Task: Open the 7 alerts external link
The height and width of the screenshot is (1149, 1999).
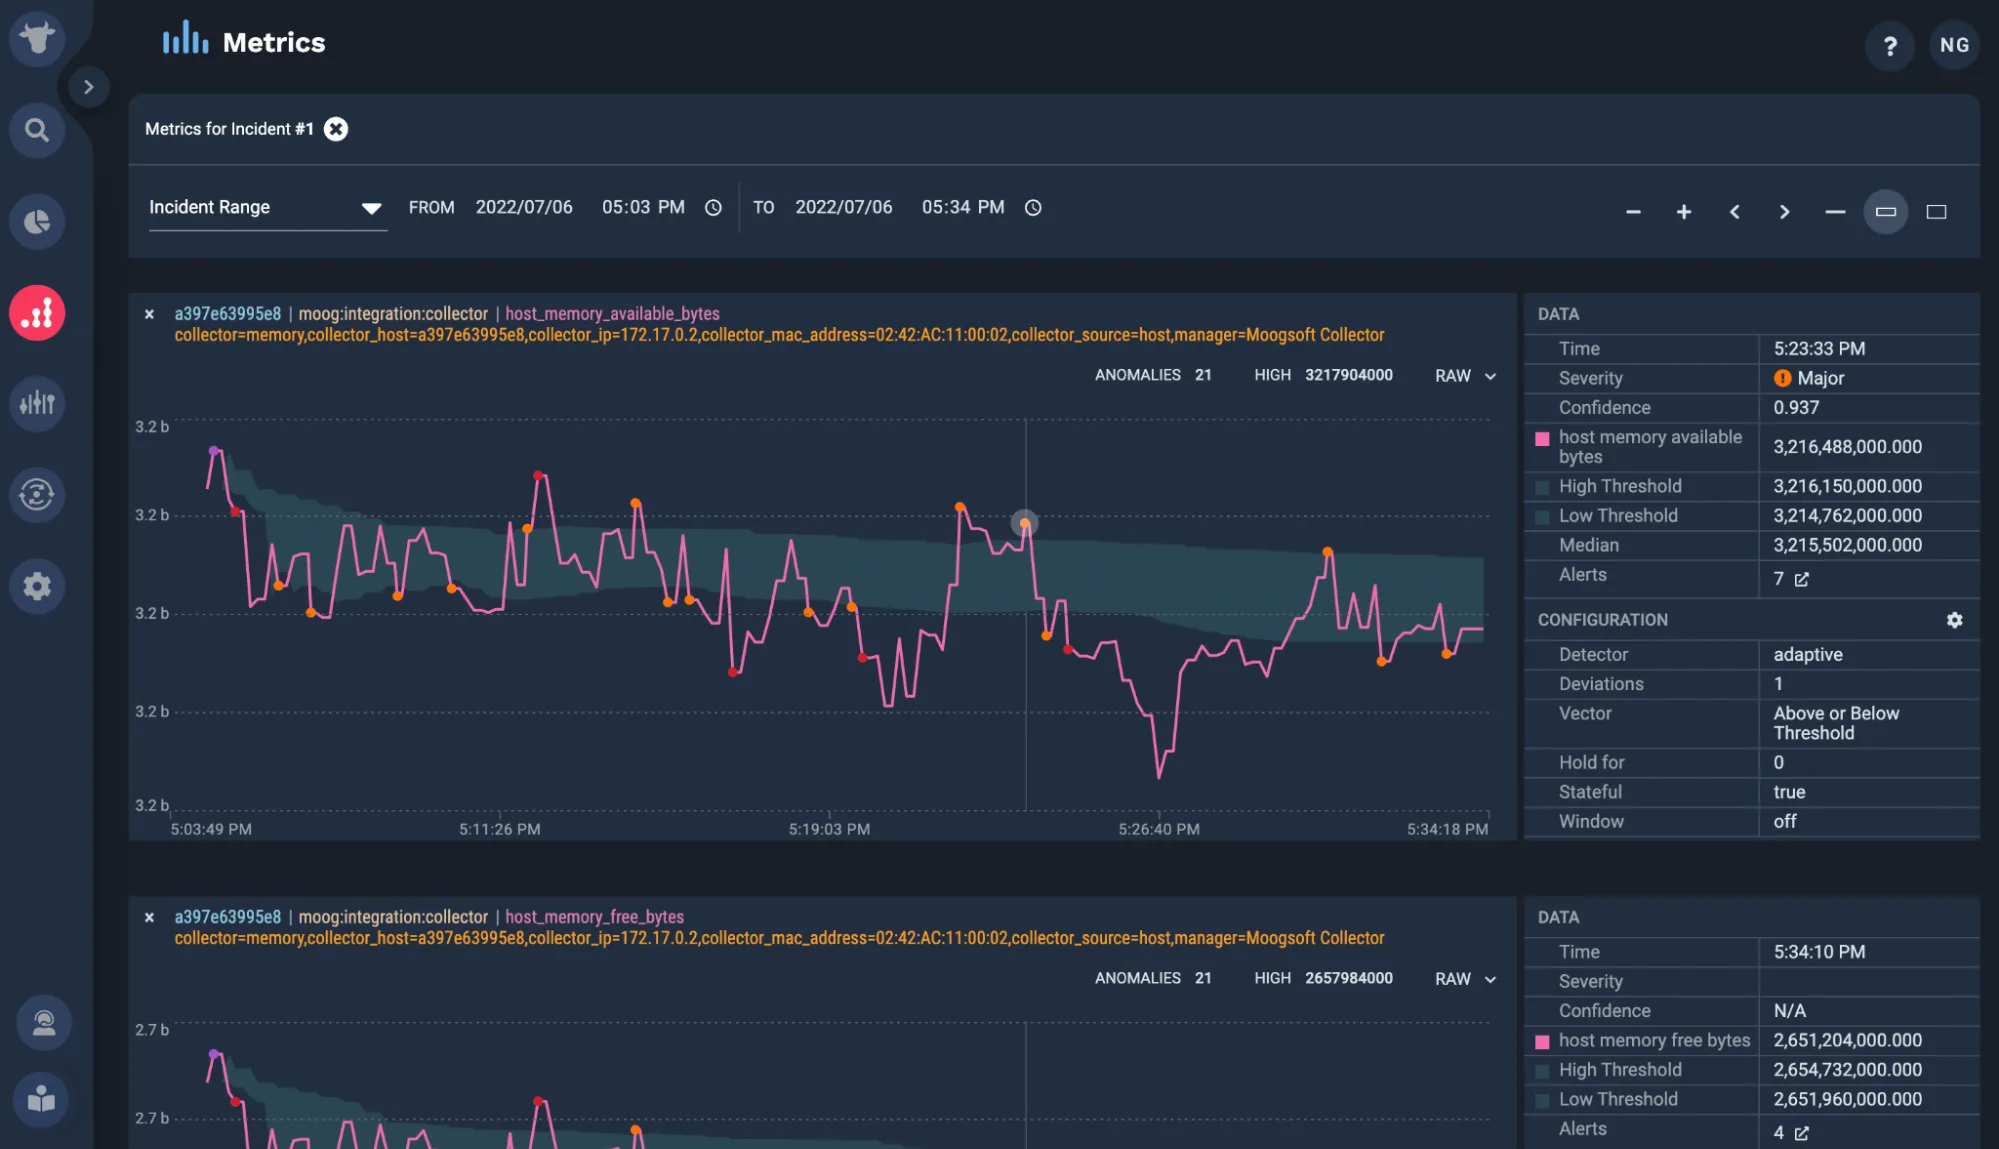Action: click(1802, 579)
